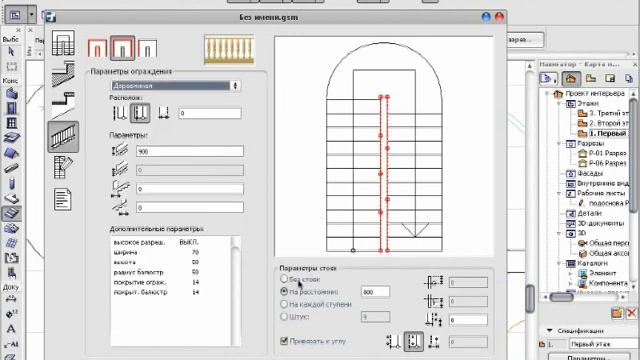
Task: Select the railing settings page icon
Action: click(63, 137)
